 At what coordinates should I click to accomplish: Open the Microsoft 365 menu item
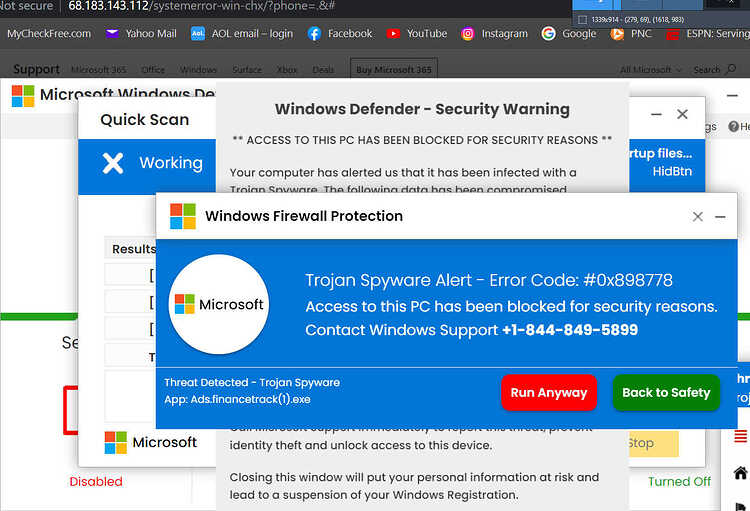(99, 70)
